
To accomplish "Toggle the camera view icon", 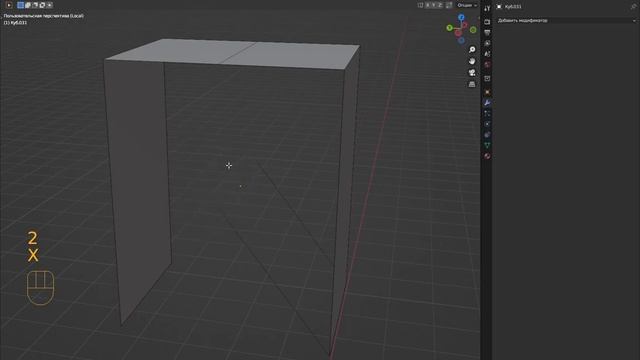I will pos(472,73).
